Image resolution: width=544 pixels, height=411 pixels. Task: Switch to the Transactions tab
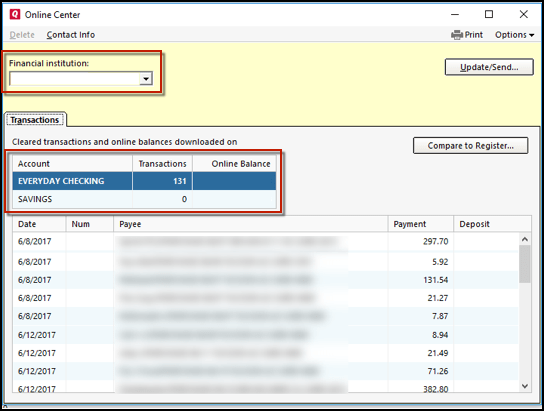click(x=35, y=120)
